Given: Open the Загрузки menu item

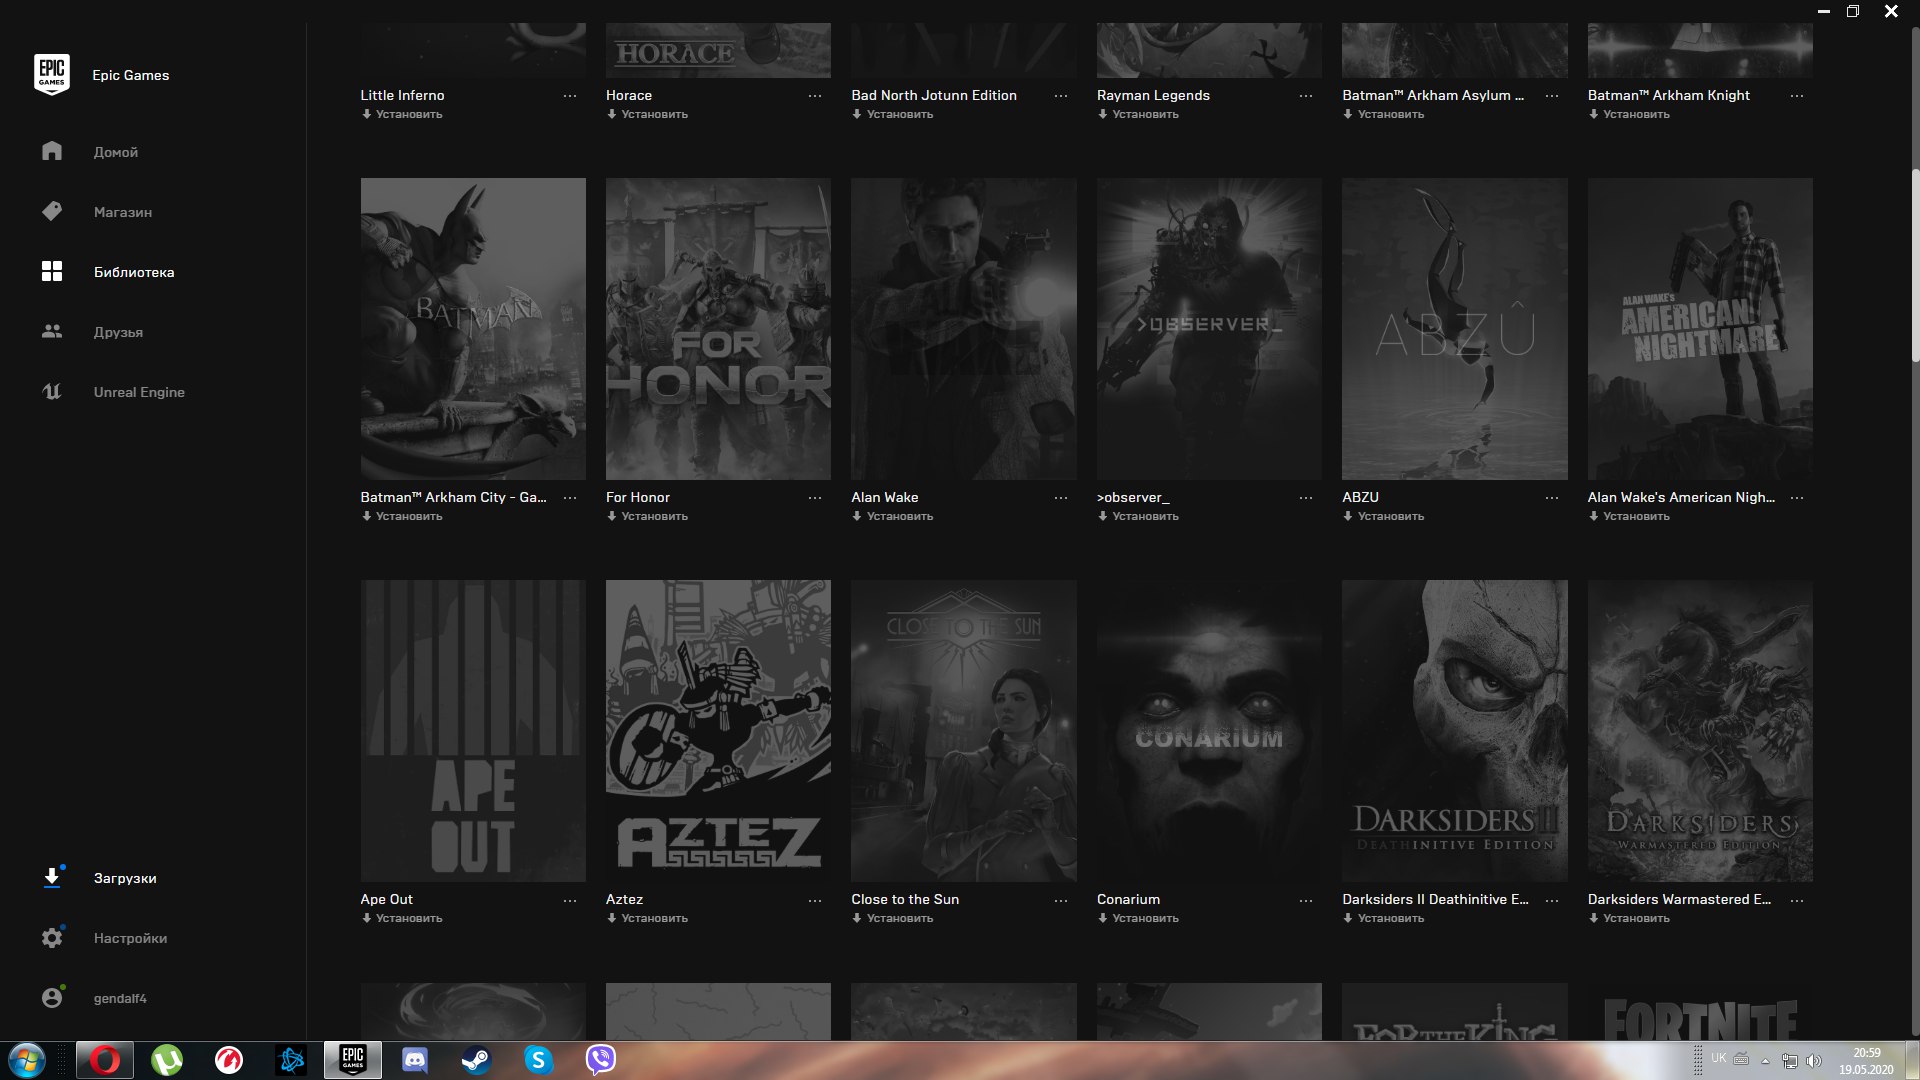Looking at the screenshot, I should [125, 878].
